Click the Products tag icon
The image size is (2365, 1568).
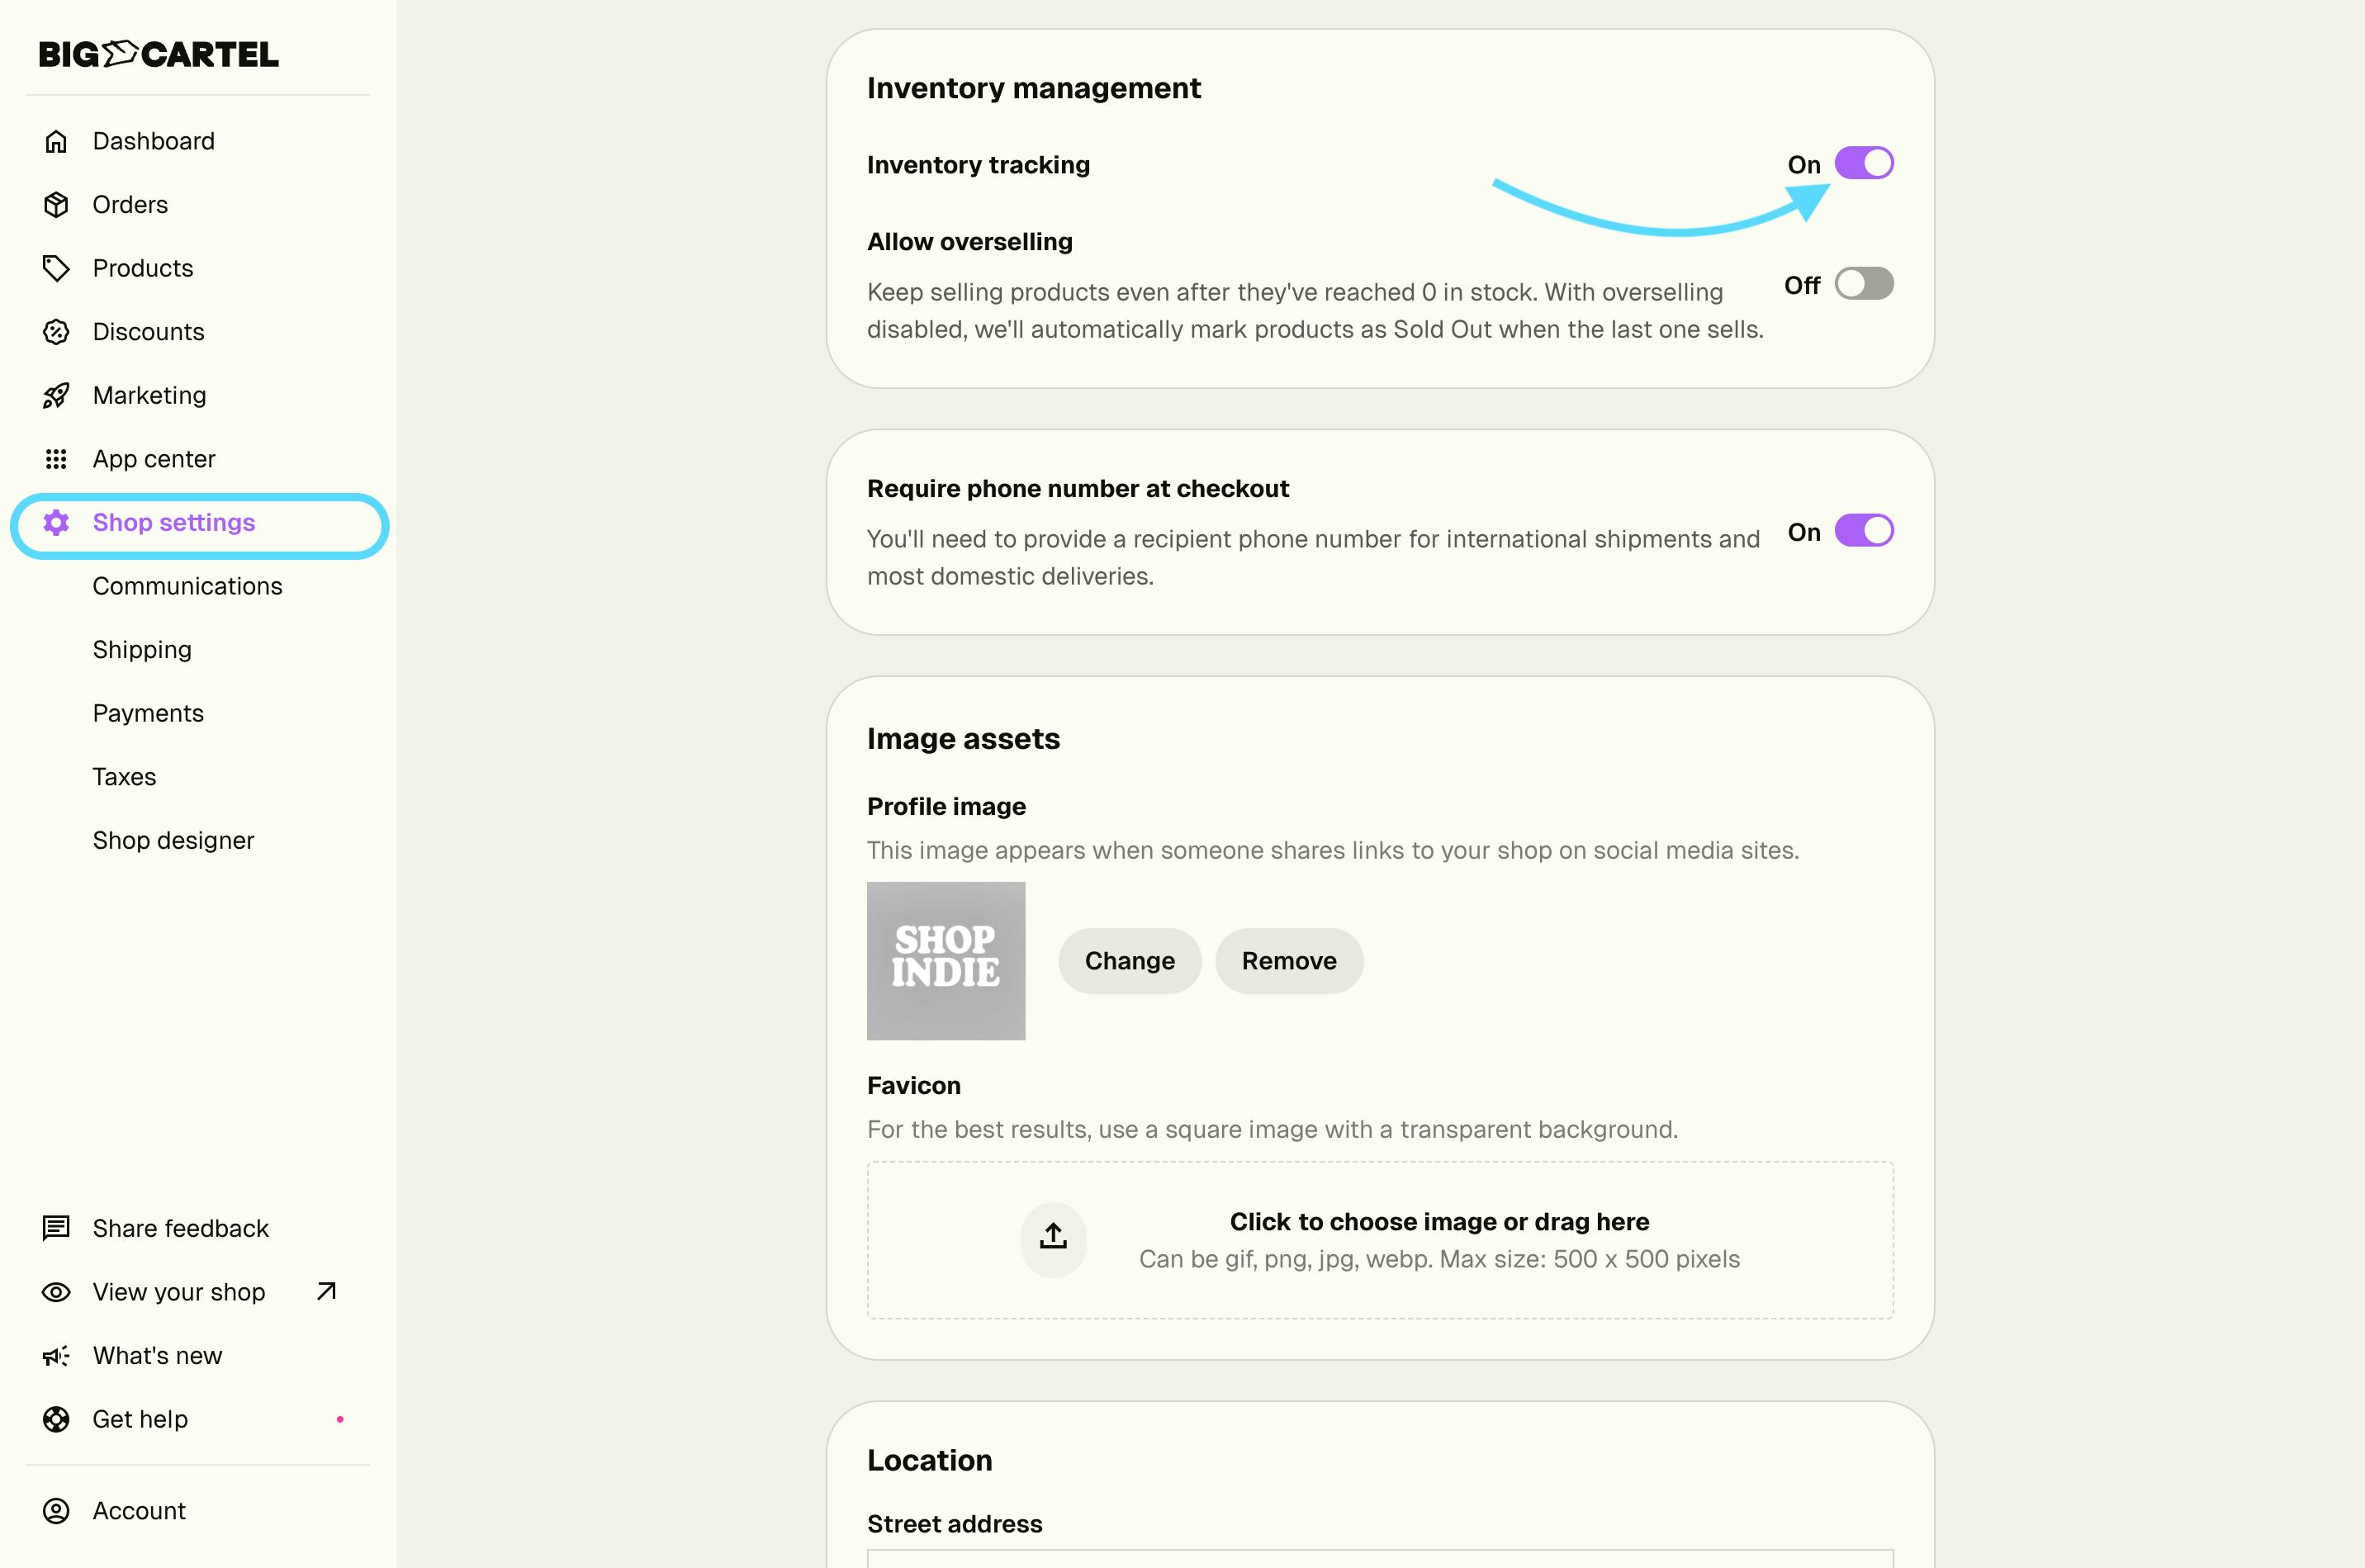56,268
